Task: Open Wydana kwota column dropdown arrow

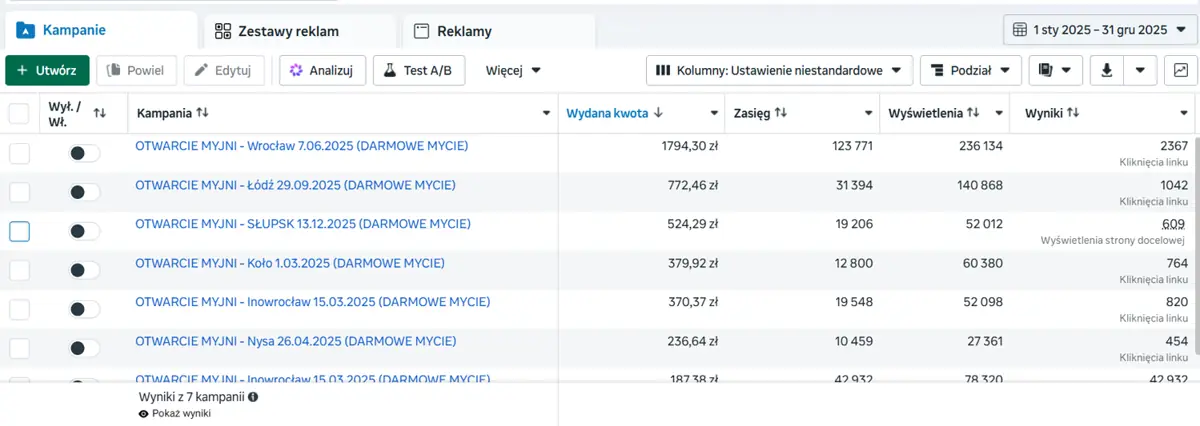Action: click(x=714, y=113)
